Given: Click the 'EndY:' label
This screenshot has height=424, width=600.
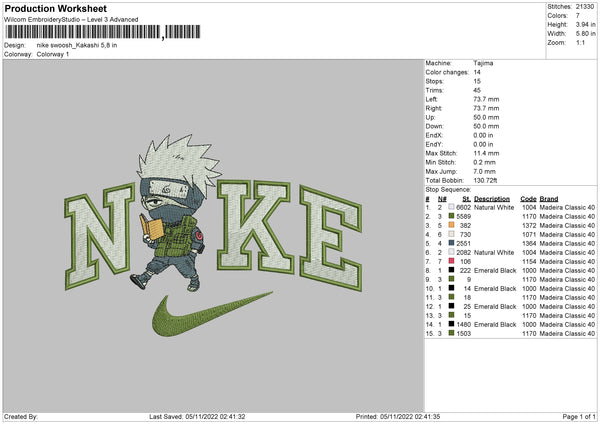Looking at the screenshot, I should [x=434, y=144].
